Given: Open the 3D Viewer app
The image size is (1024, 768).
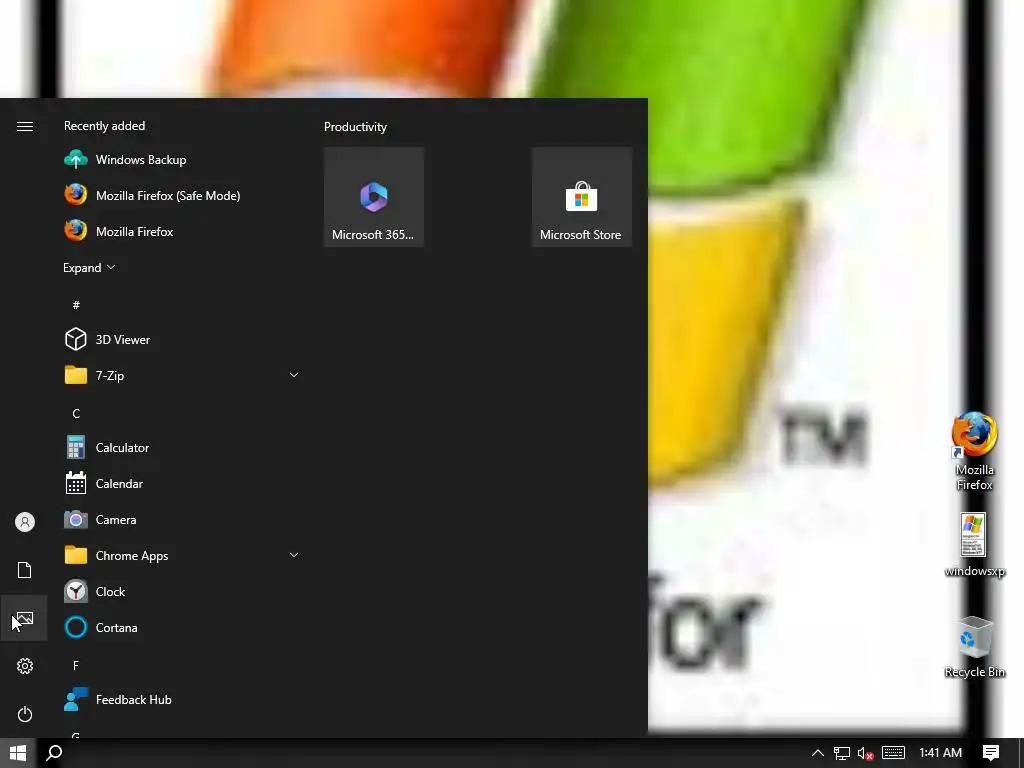Looking at the screenshot, I should coord(184,340).
